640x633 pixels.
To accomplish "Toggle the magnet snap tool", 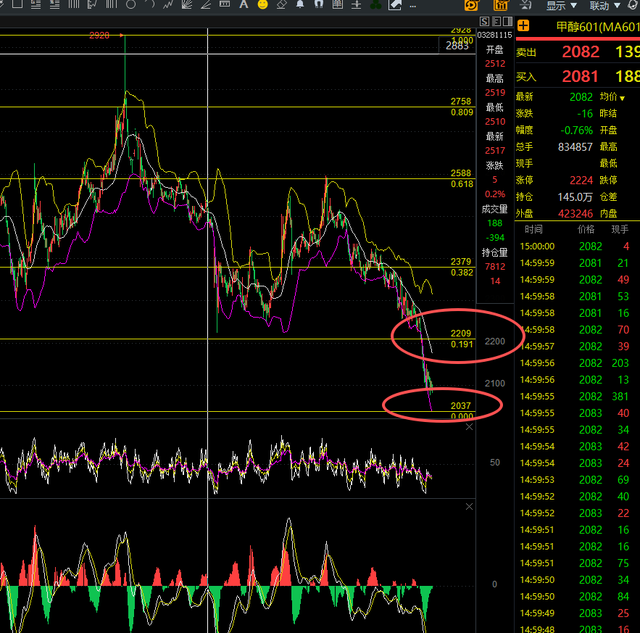I will (319, 4).
